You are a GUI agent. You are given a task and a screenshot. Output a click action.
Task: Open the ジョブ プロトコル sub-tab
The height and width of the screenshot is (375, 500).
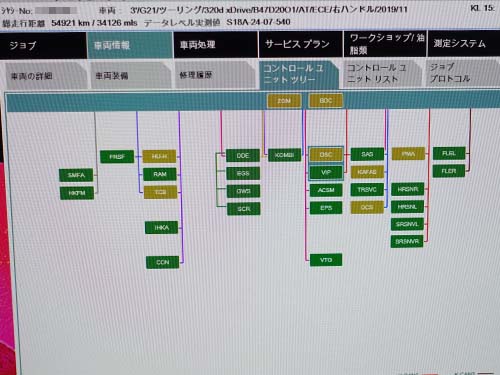463,73
